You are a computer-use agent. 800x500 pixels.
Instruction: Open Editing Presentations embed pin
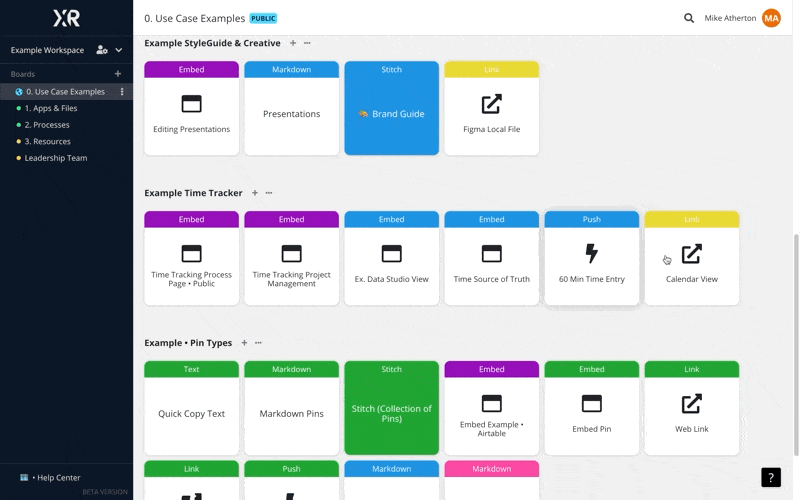point(191,108)
